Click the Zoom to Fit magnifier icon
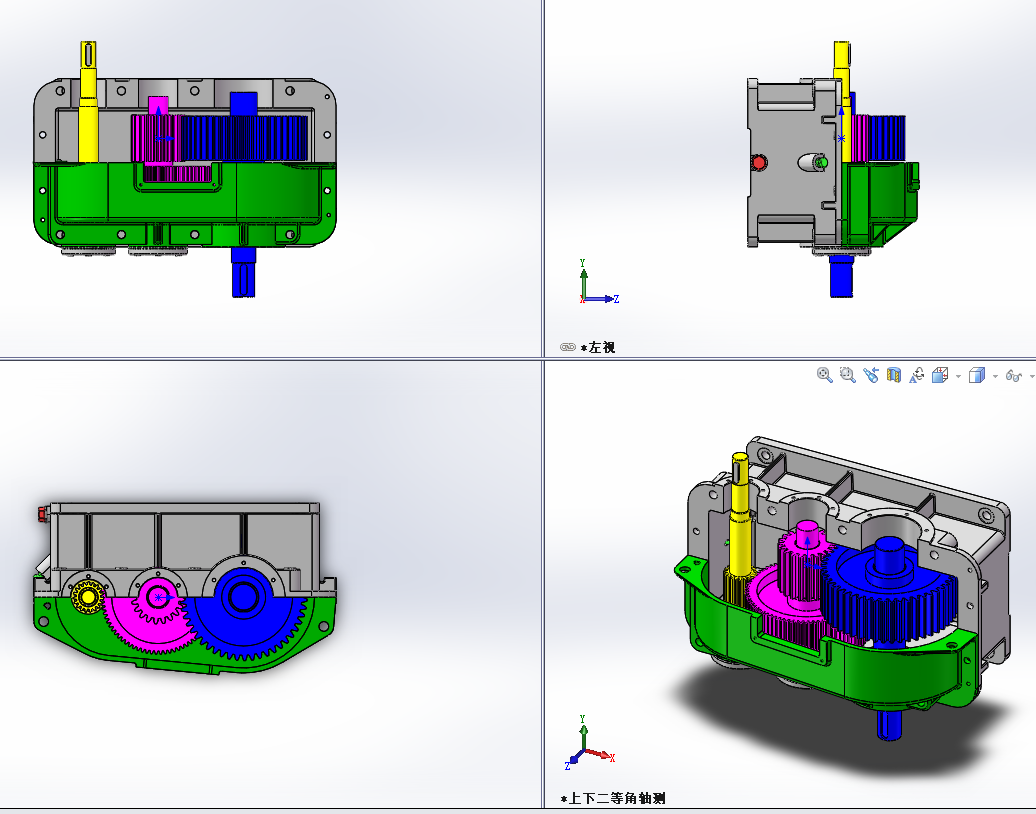 [x=825, y=375]
